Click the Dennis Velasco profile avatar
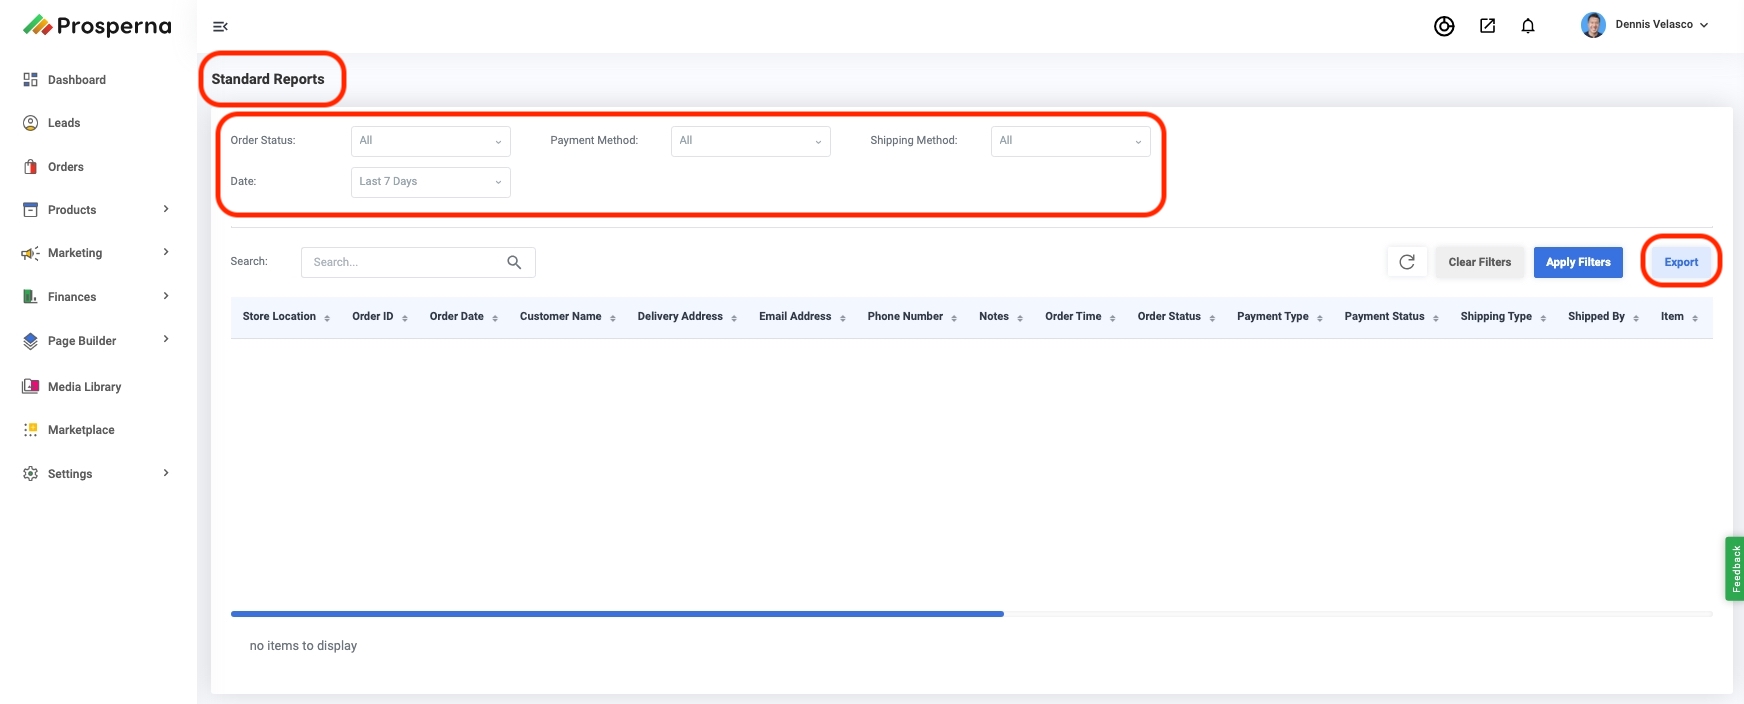This screenshot has height=704, width=1744. tap(1593, 25)
